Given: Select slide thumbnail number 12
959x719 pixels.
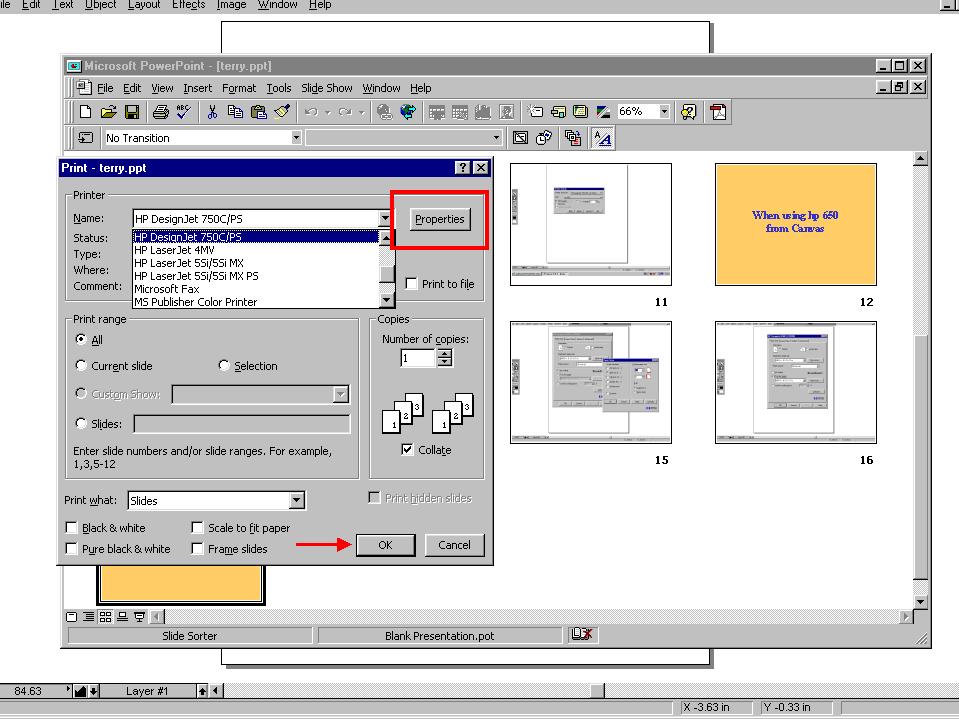Looking at the screenshot, I should [x=796, y=224].
